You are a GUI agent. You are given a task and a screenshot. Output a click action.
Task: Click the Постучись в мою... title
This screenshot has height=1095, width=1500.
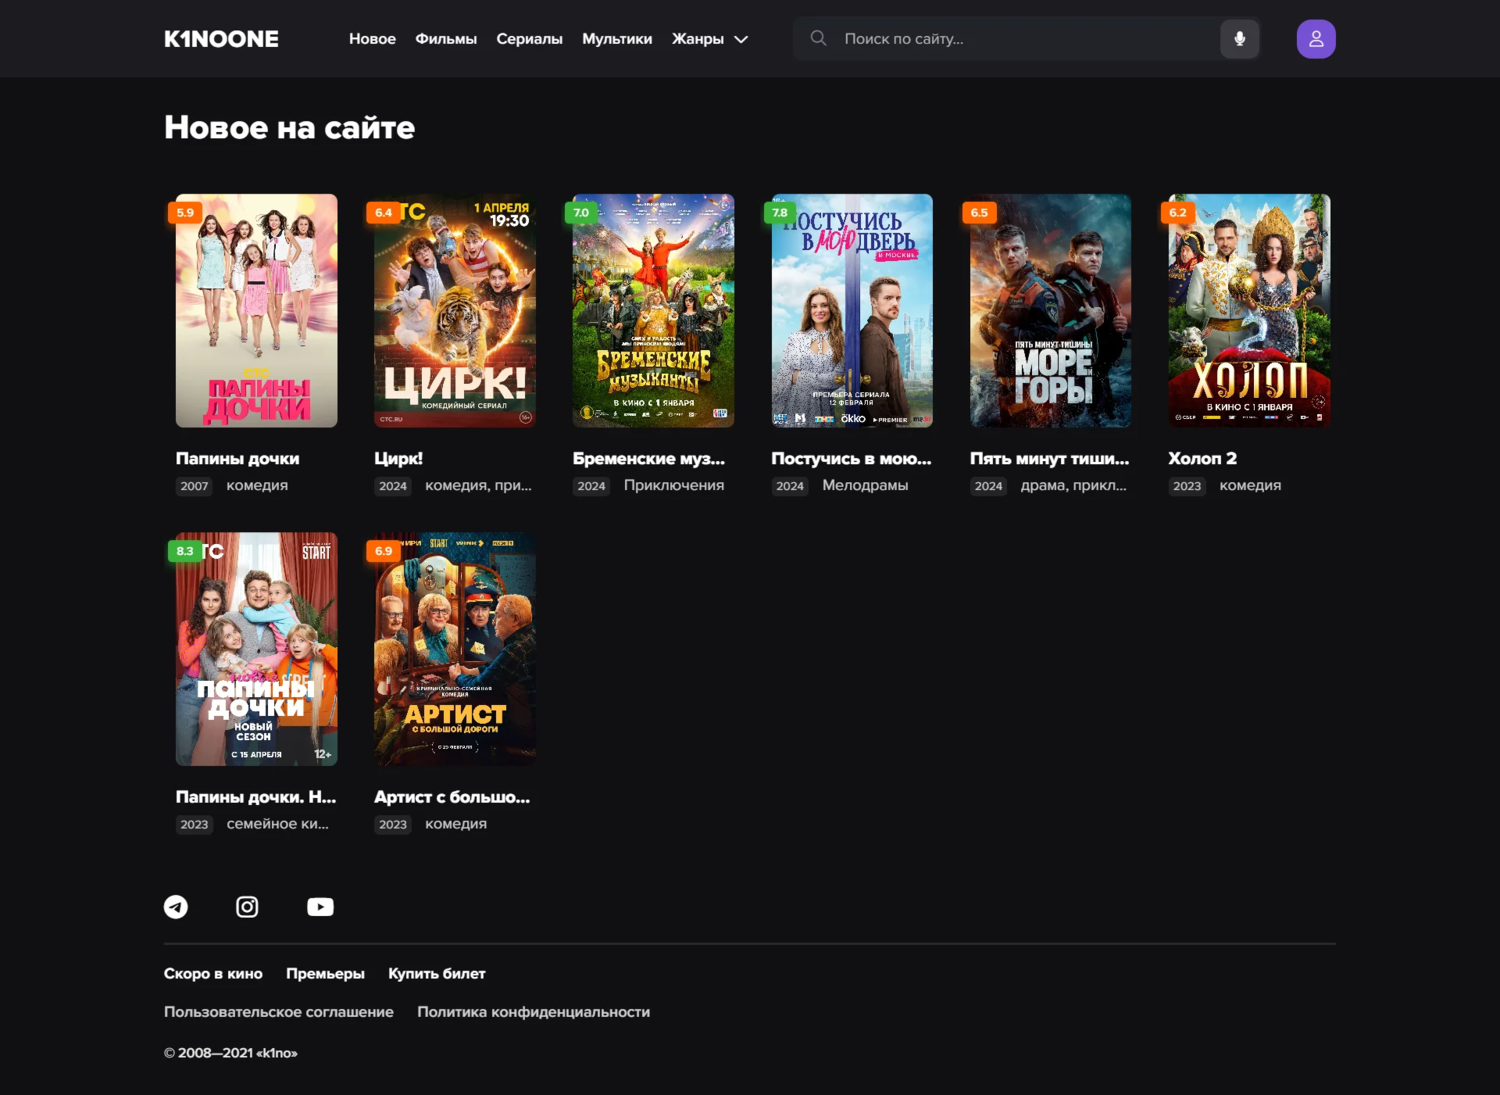point(851,458)
